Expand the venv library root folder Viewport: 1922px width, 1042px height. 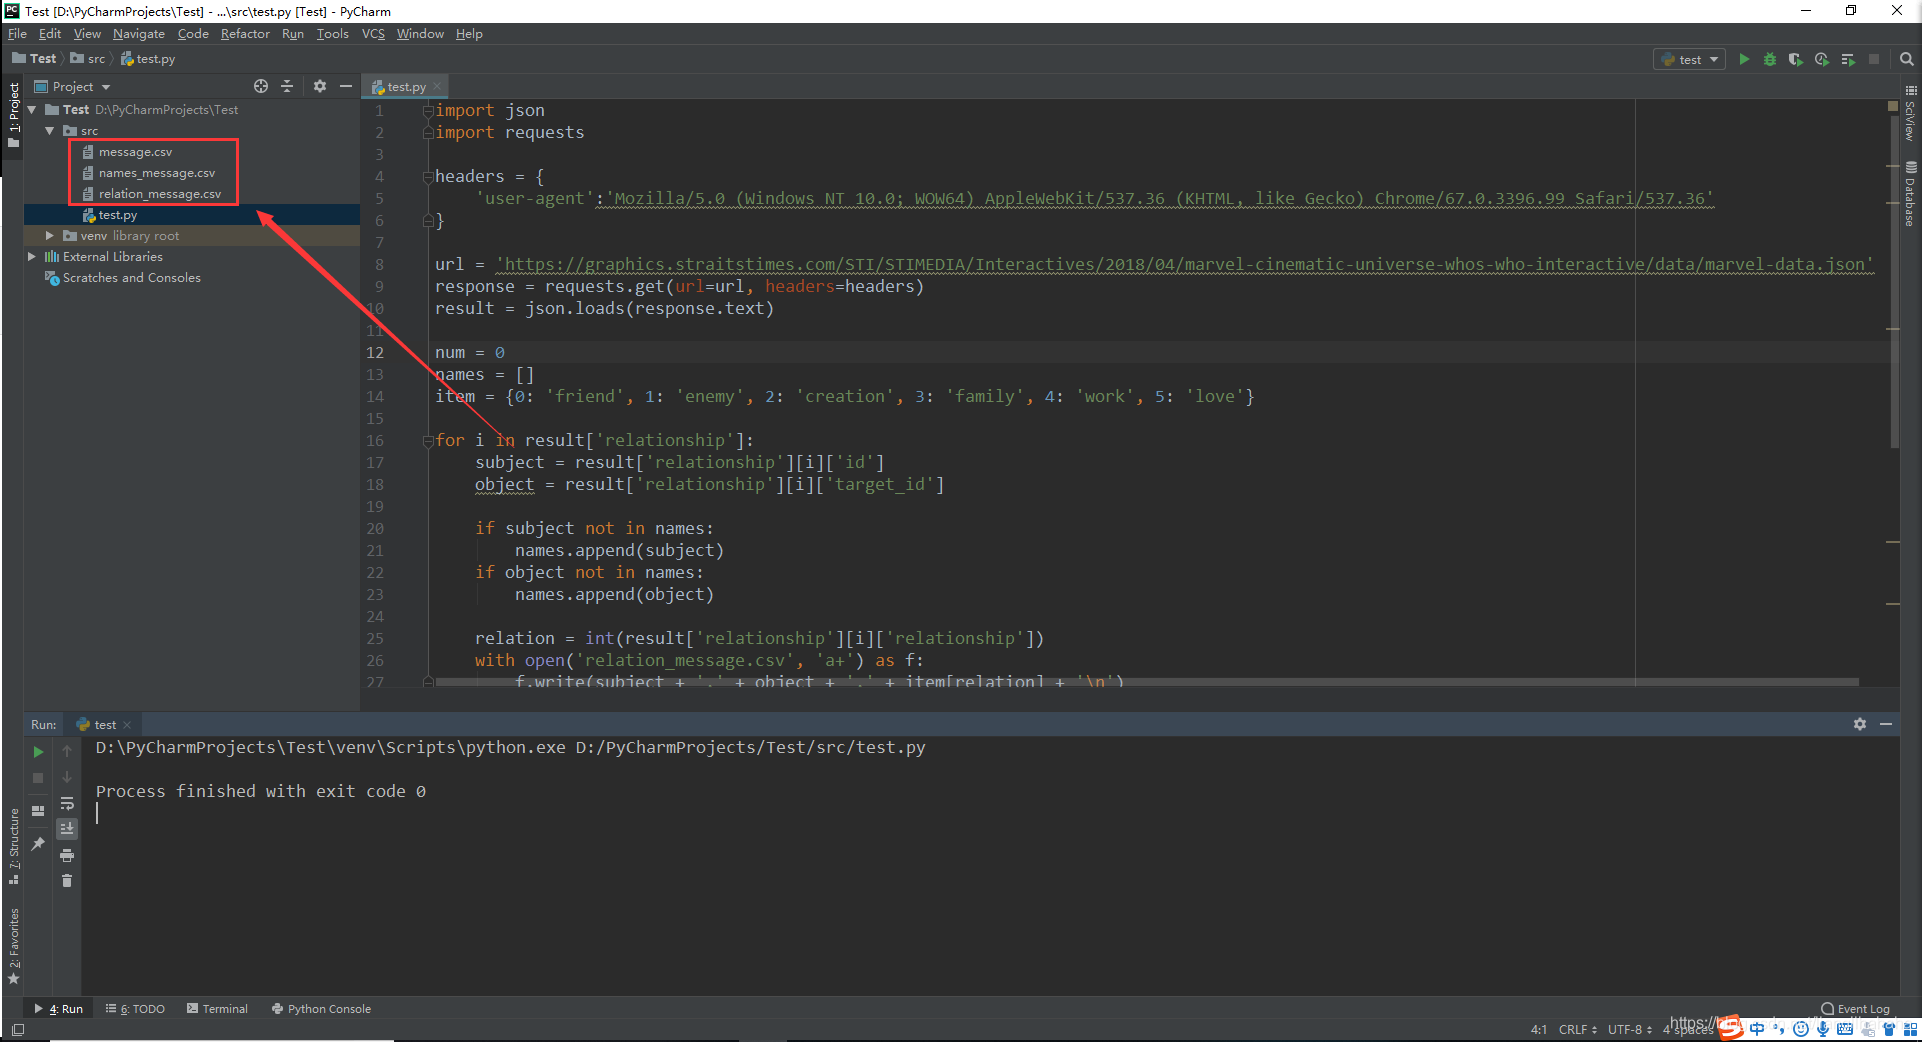50,236
